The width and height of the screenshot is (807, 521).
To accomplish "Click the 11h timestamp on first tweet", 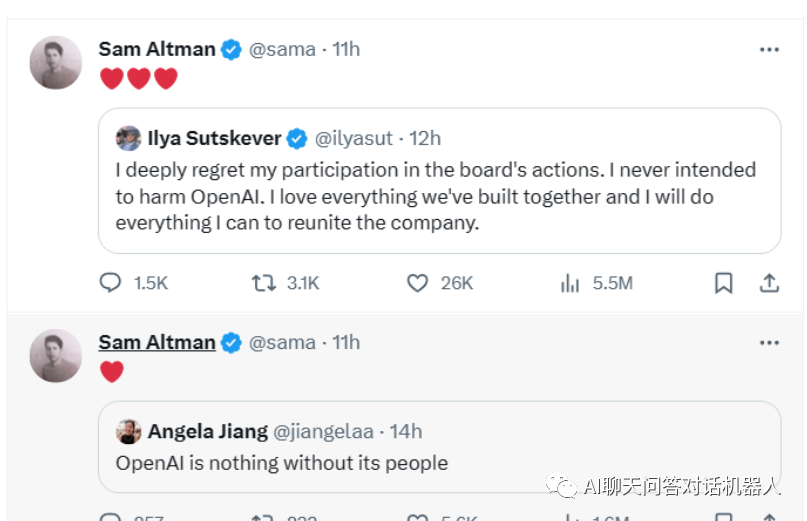I will pos(346,49).
